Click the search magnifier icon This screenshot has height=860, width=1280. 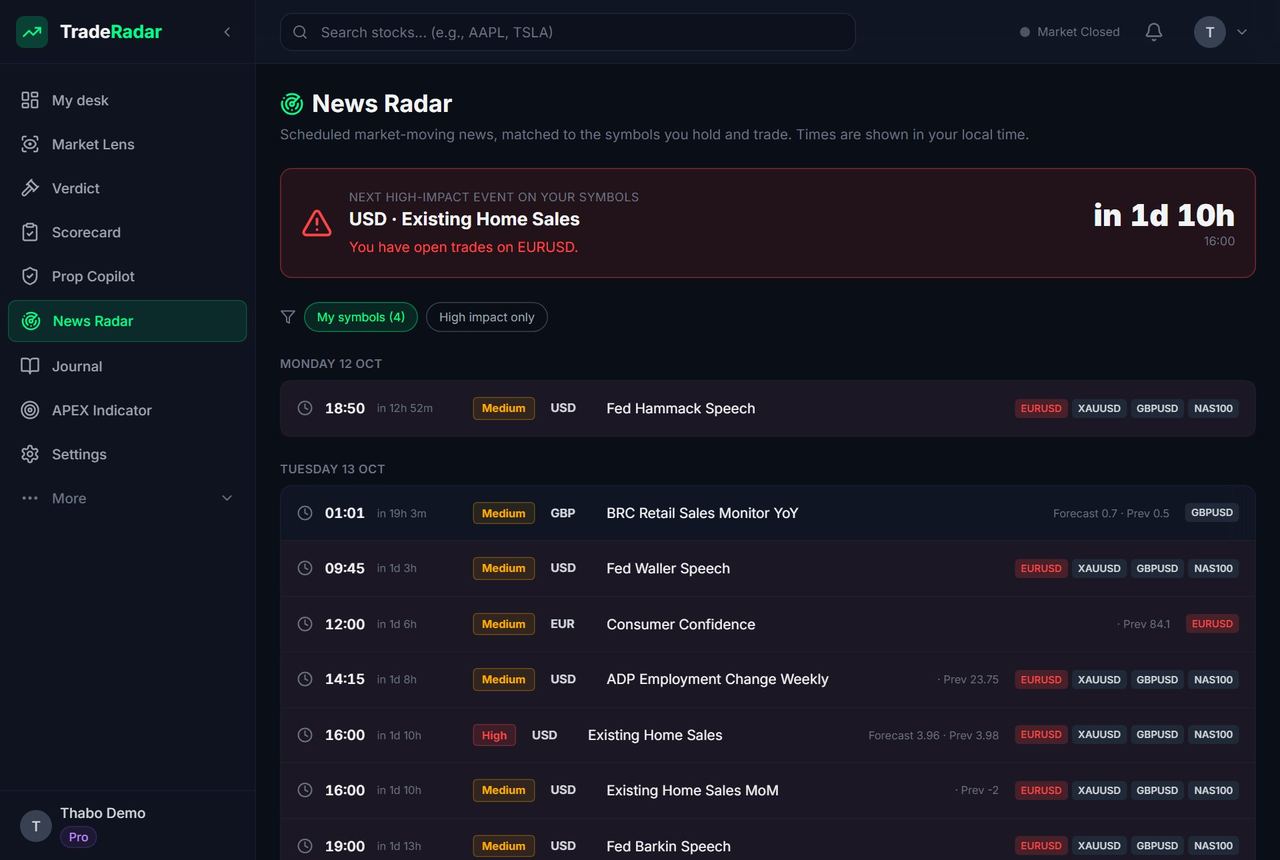pos(300,32)
